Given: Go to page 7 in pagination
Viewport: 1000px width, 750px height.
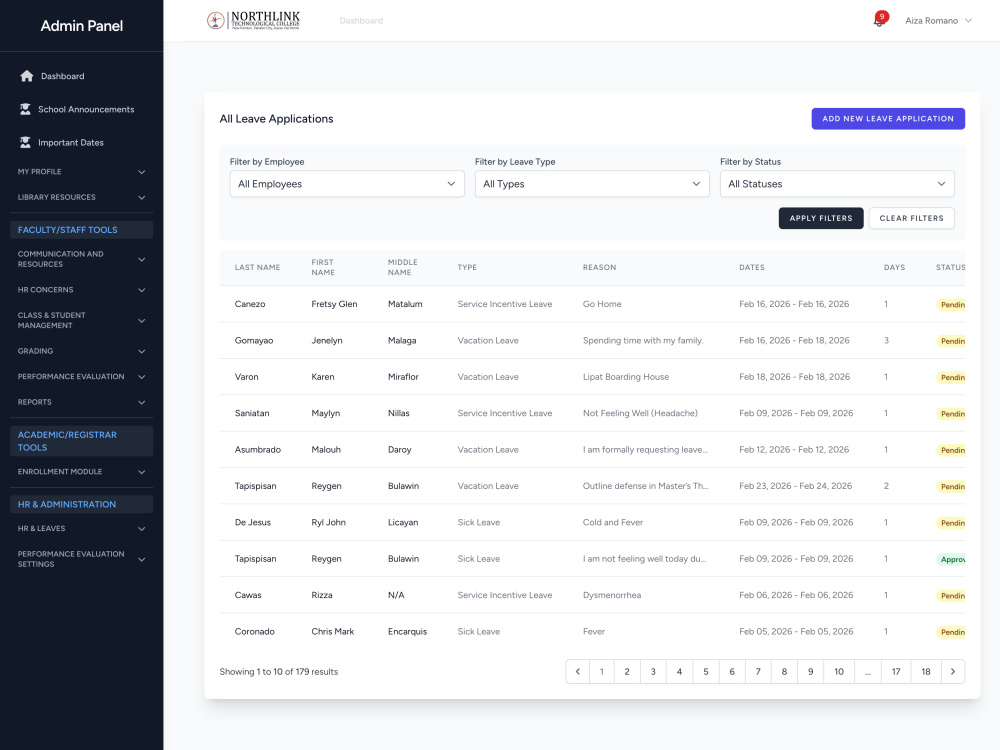Looking at the screenshot, I should tap(758, 672).
